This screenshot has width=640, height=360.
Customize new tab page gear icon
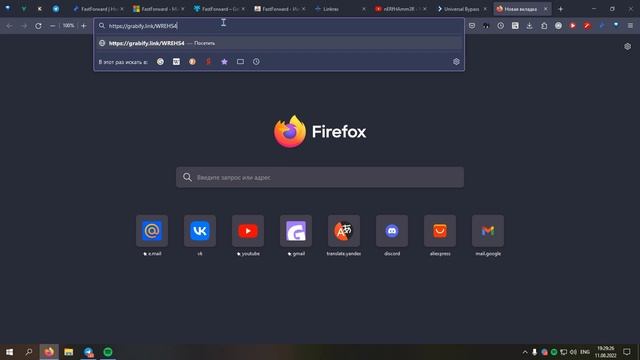[x=628, y=47]
